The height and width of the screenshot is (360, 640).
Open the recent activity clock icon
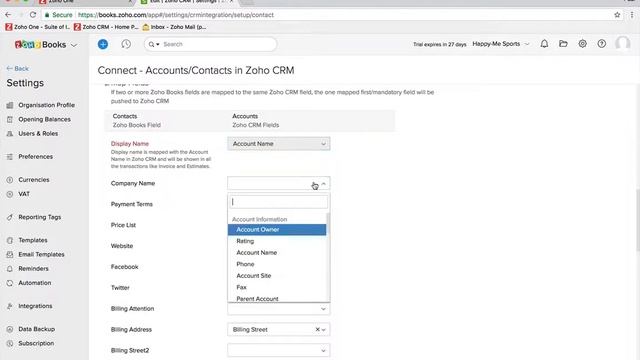[x=126, y=44]
